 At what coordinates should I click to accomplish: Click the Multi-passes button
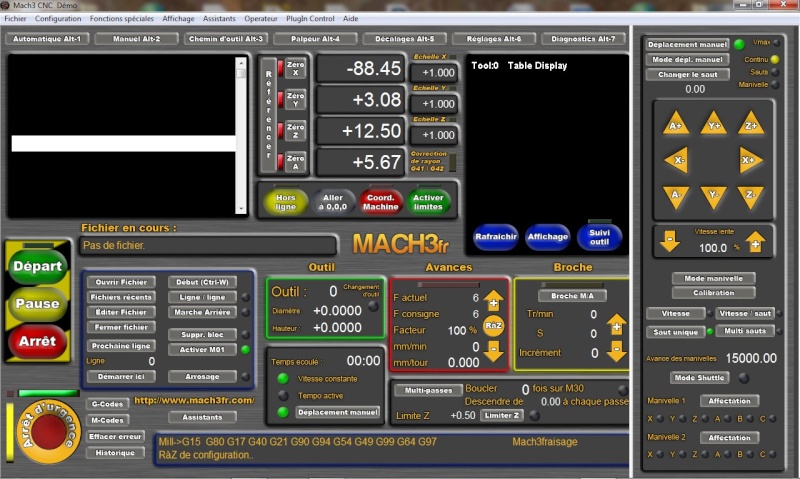click(x=428, y=390)
